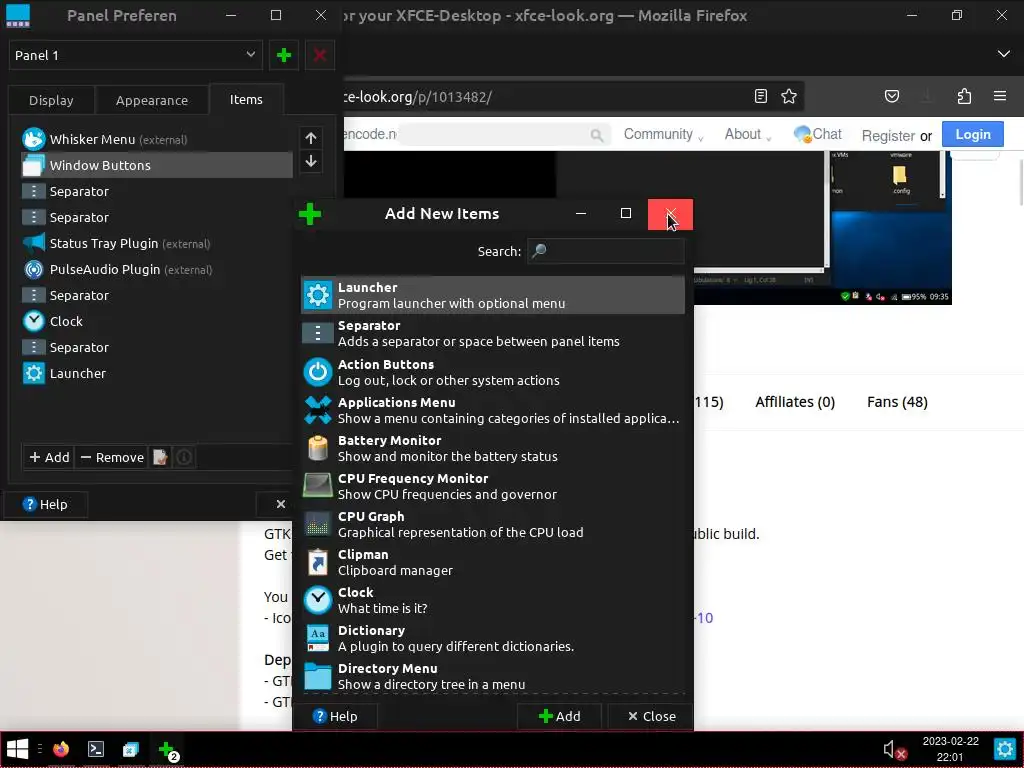Viewport: 1024px width, 768px height.
Task: Add a new panel with green plus
Action: coord(284,56)
